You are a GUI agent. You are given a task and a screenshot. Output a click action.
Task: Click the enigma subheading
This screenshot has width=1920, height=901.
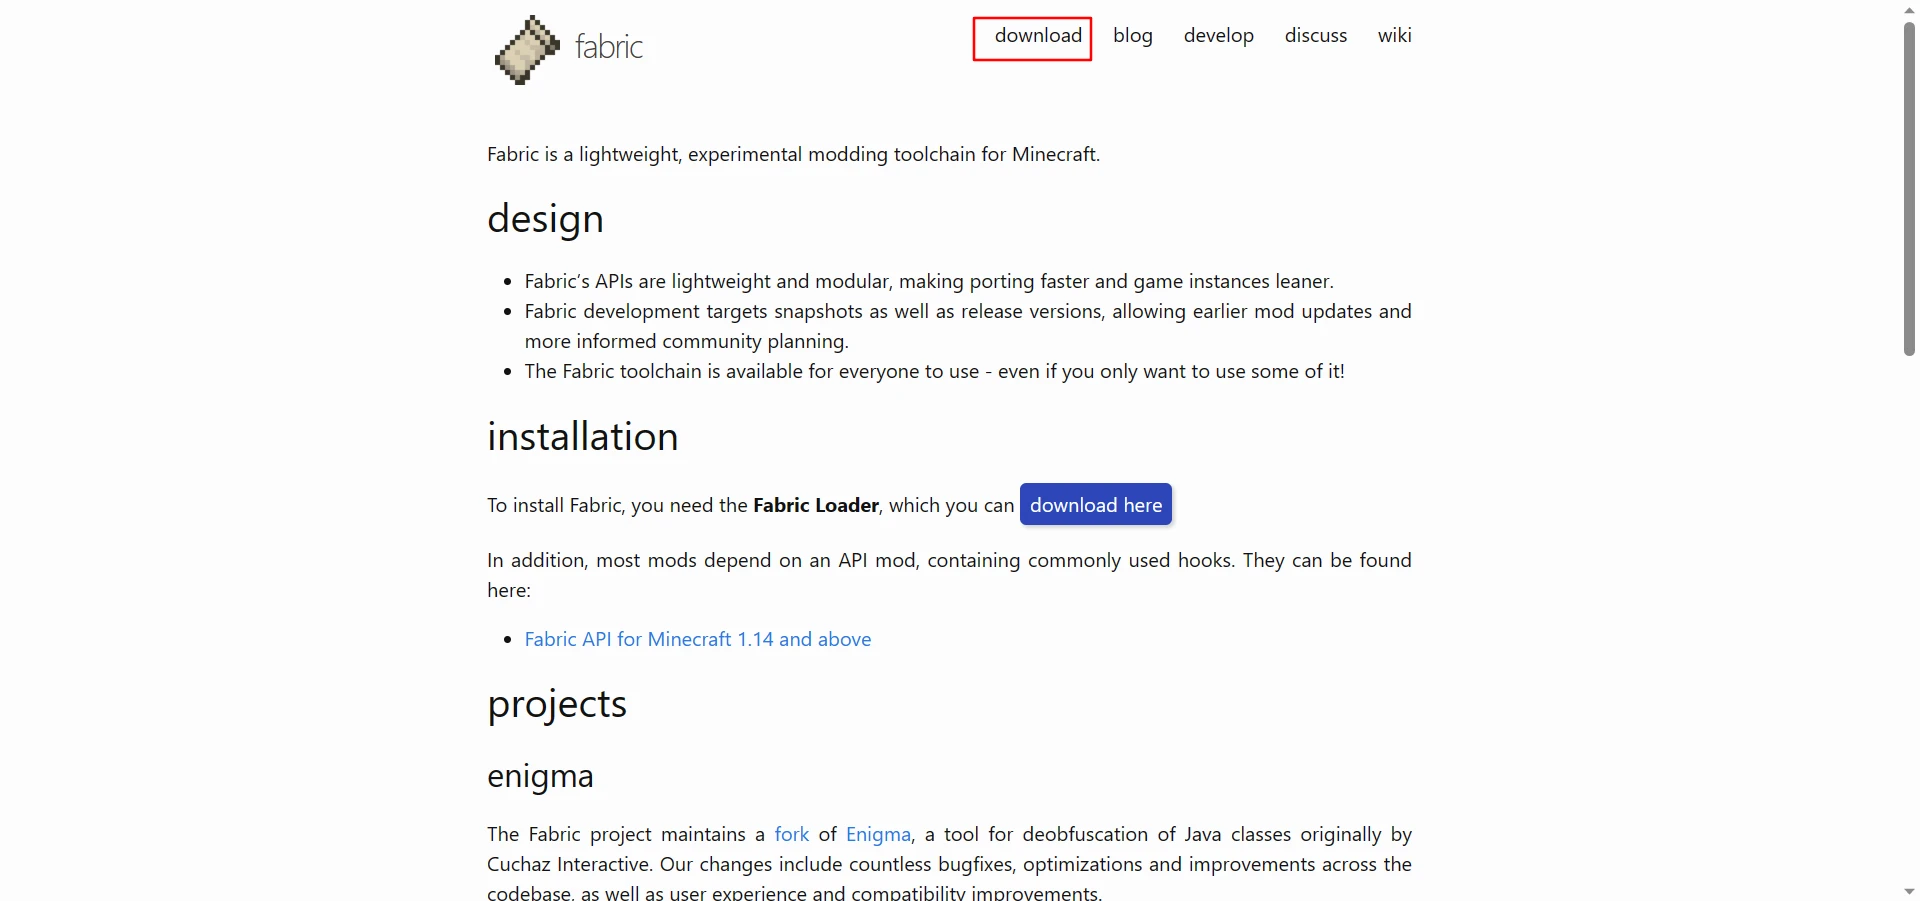tap(541, 777)
